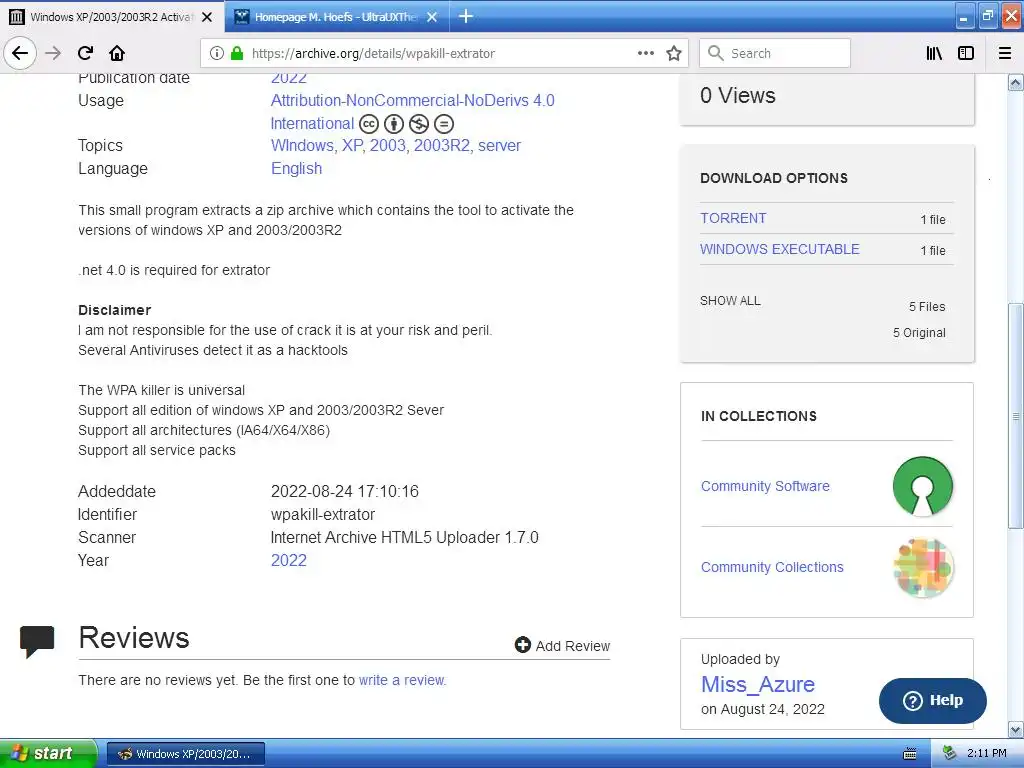Viewport: 1024px width, 768px height.
Task: Open the Help widget
Action: pyautogui.click(x=933, y=700)
